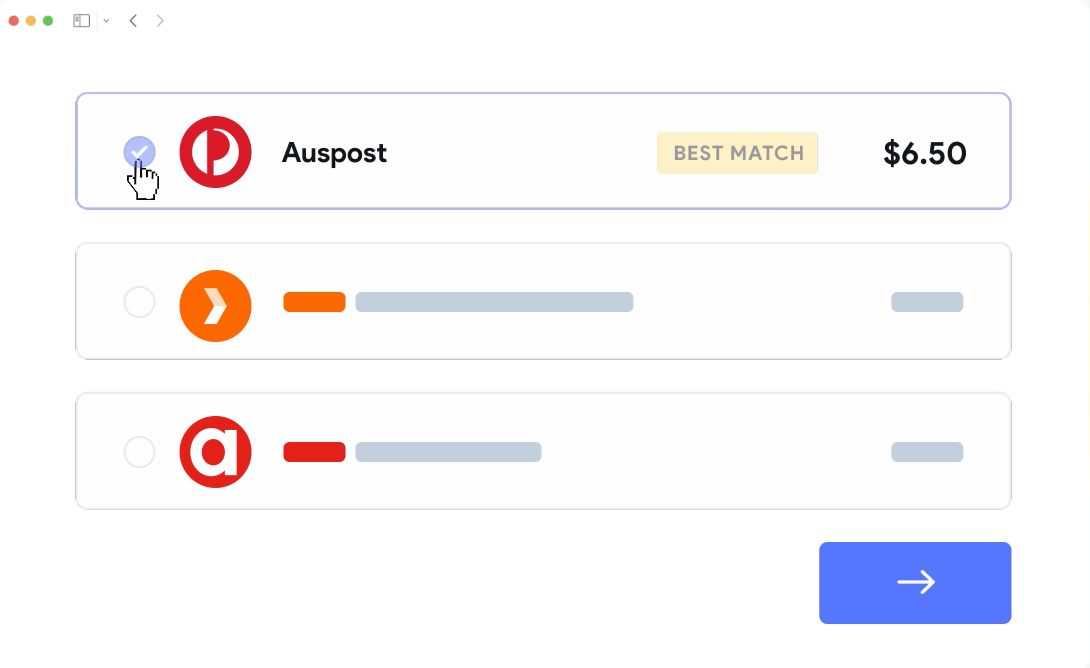
Task: Open the dropdown chevron beside sidebar icon
Action: coord(106,21)
